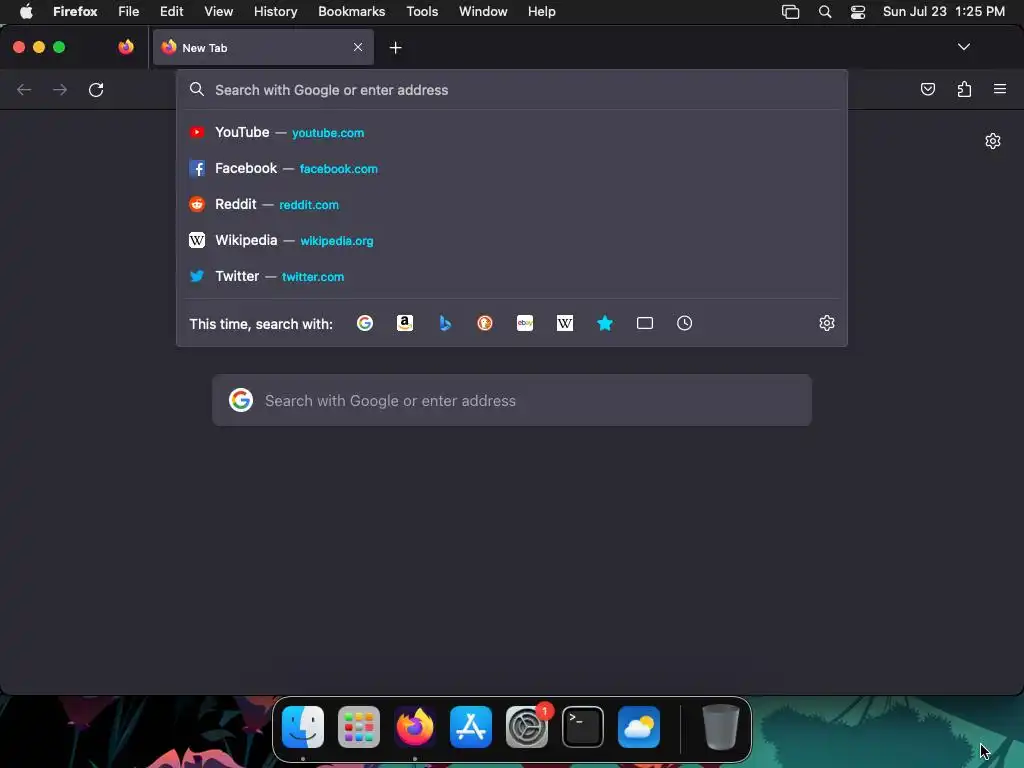This screenshot has width=1024, height=768.
Task: Open Launchpad from the Dock
Action: 359,727
